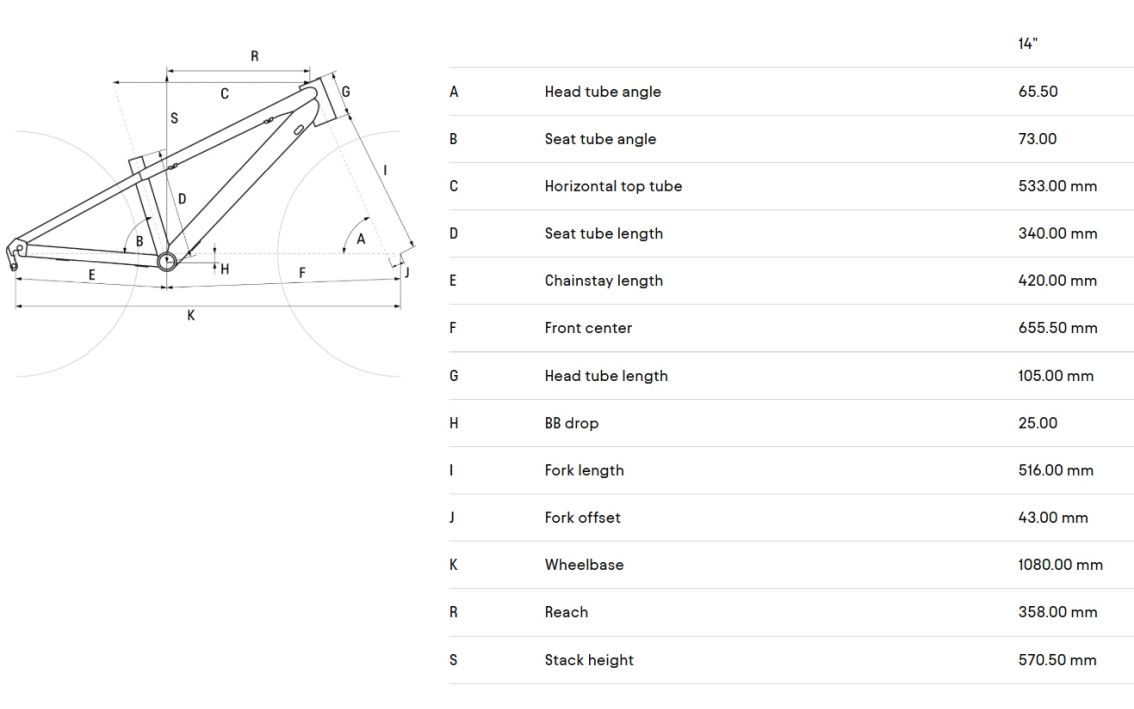Click the Stack height value 570.50 mm
Image resolution: width=1134 pixels, height=709 pixels.
click(1057, 660)
